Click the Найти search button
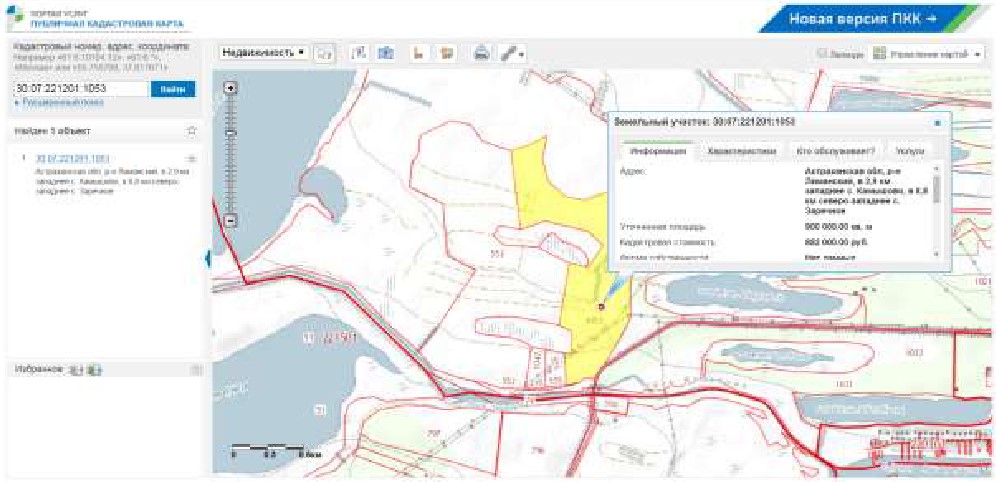Screen dimensions: 996x482 click(x=173, y=89)
